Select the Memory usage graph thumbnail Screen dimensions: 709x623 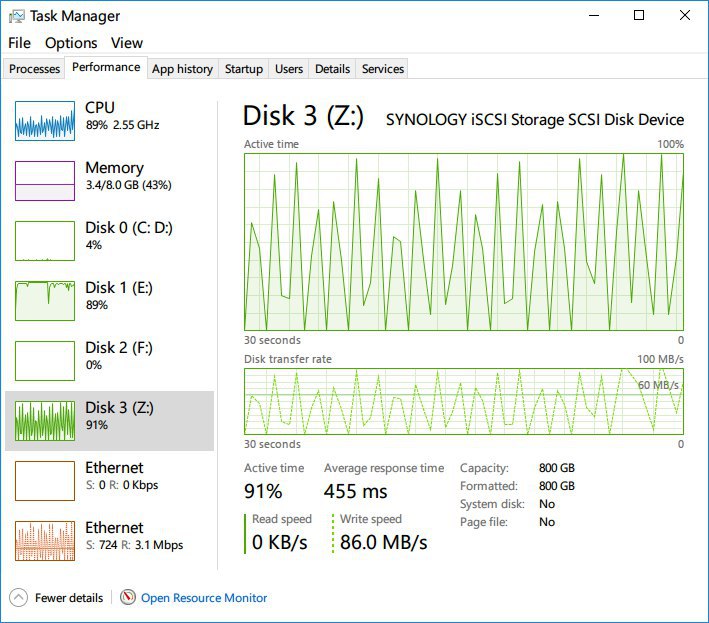(45, 181)
